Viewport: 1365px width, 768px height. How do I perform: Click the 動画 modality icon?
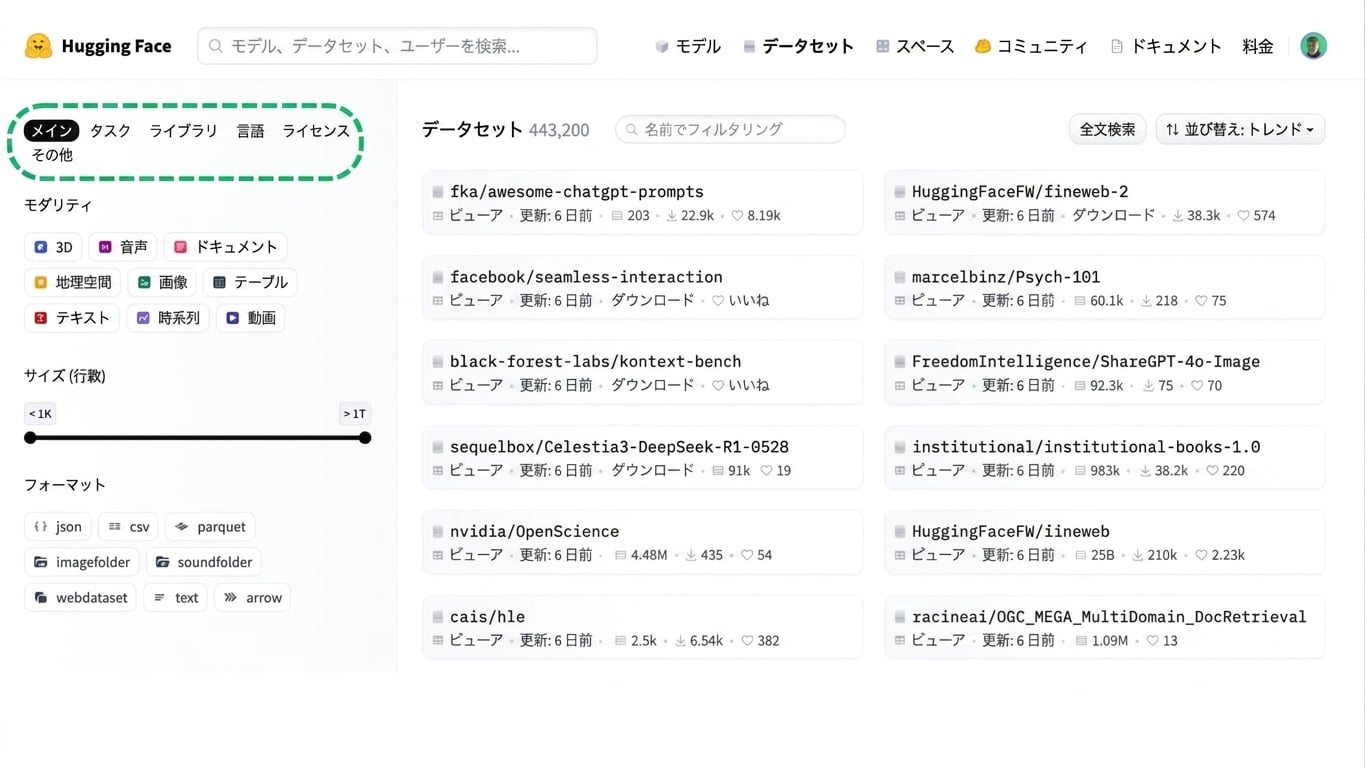click(232, 318)
